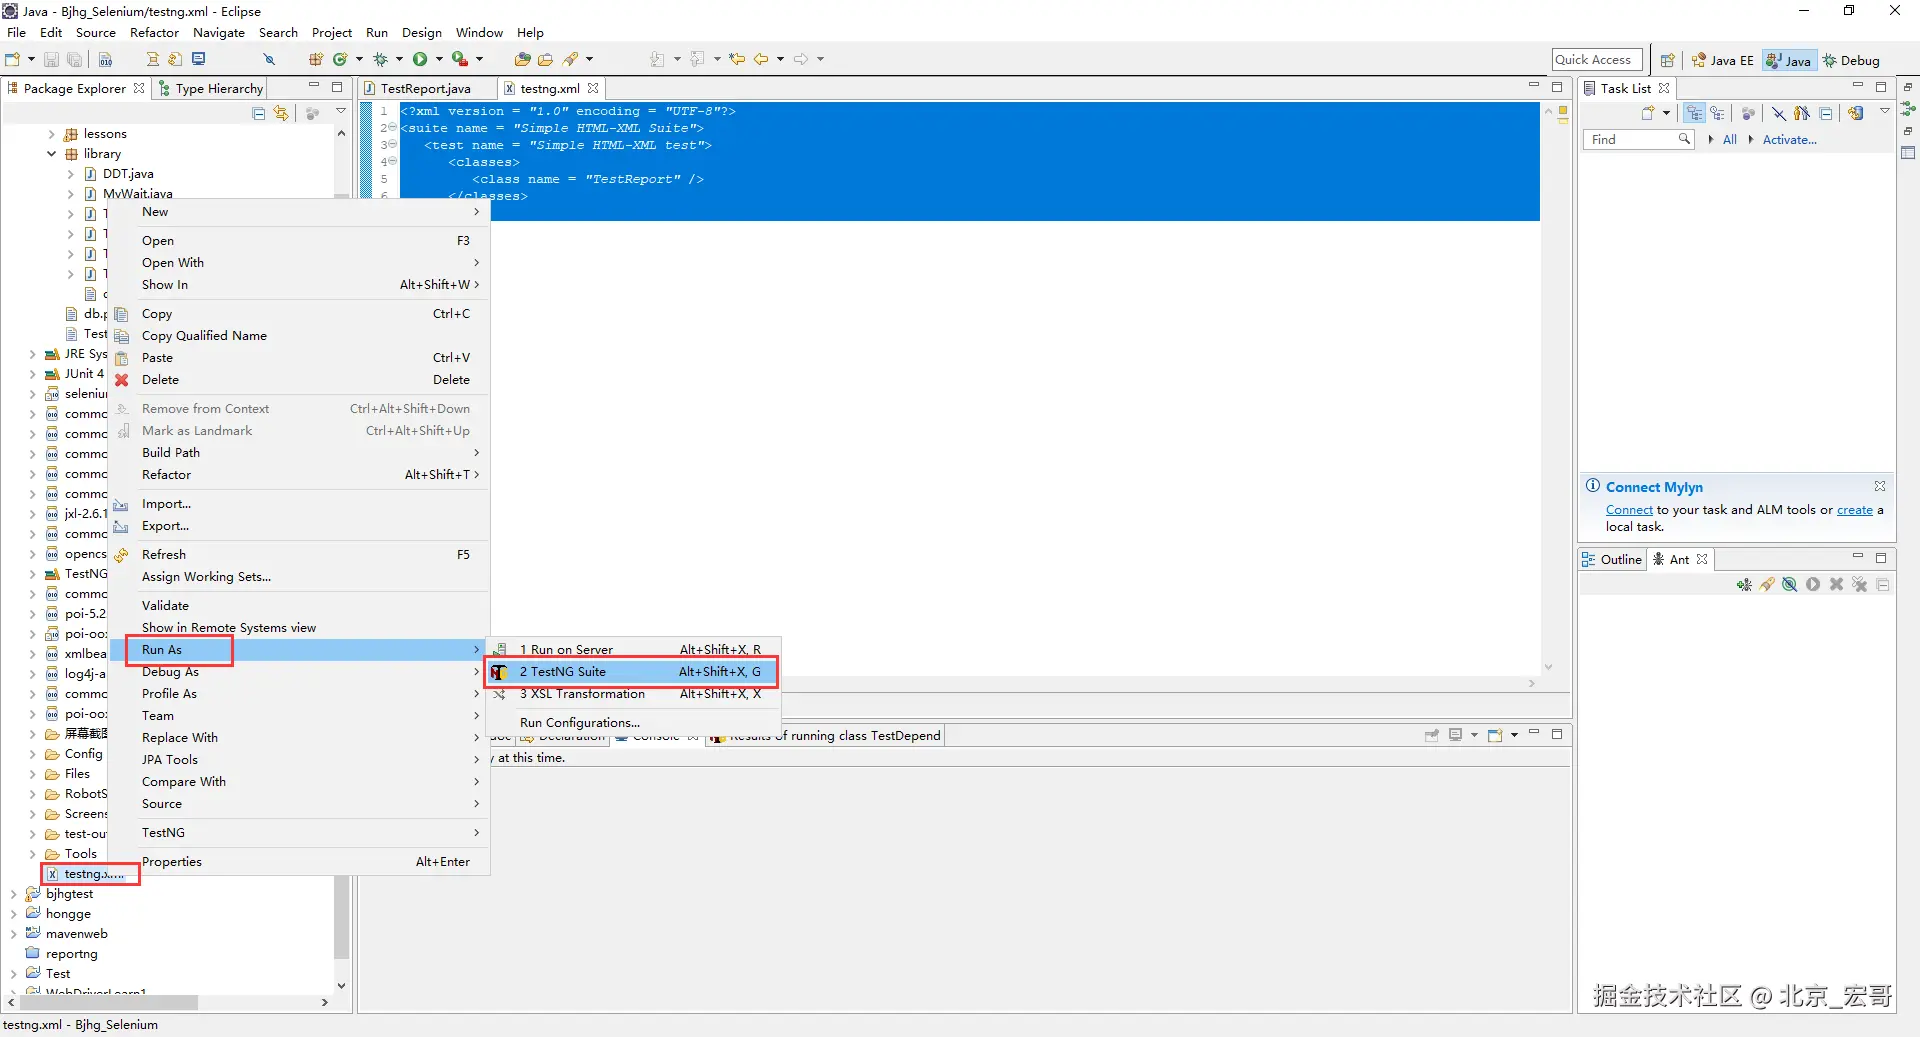
Task: Click the Package Explorer scroll-down arrow
Action: pos(341,986)
